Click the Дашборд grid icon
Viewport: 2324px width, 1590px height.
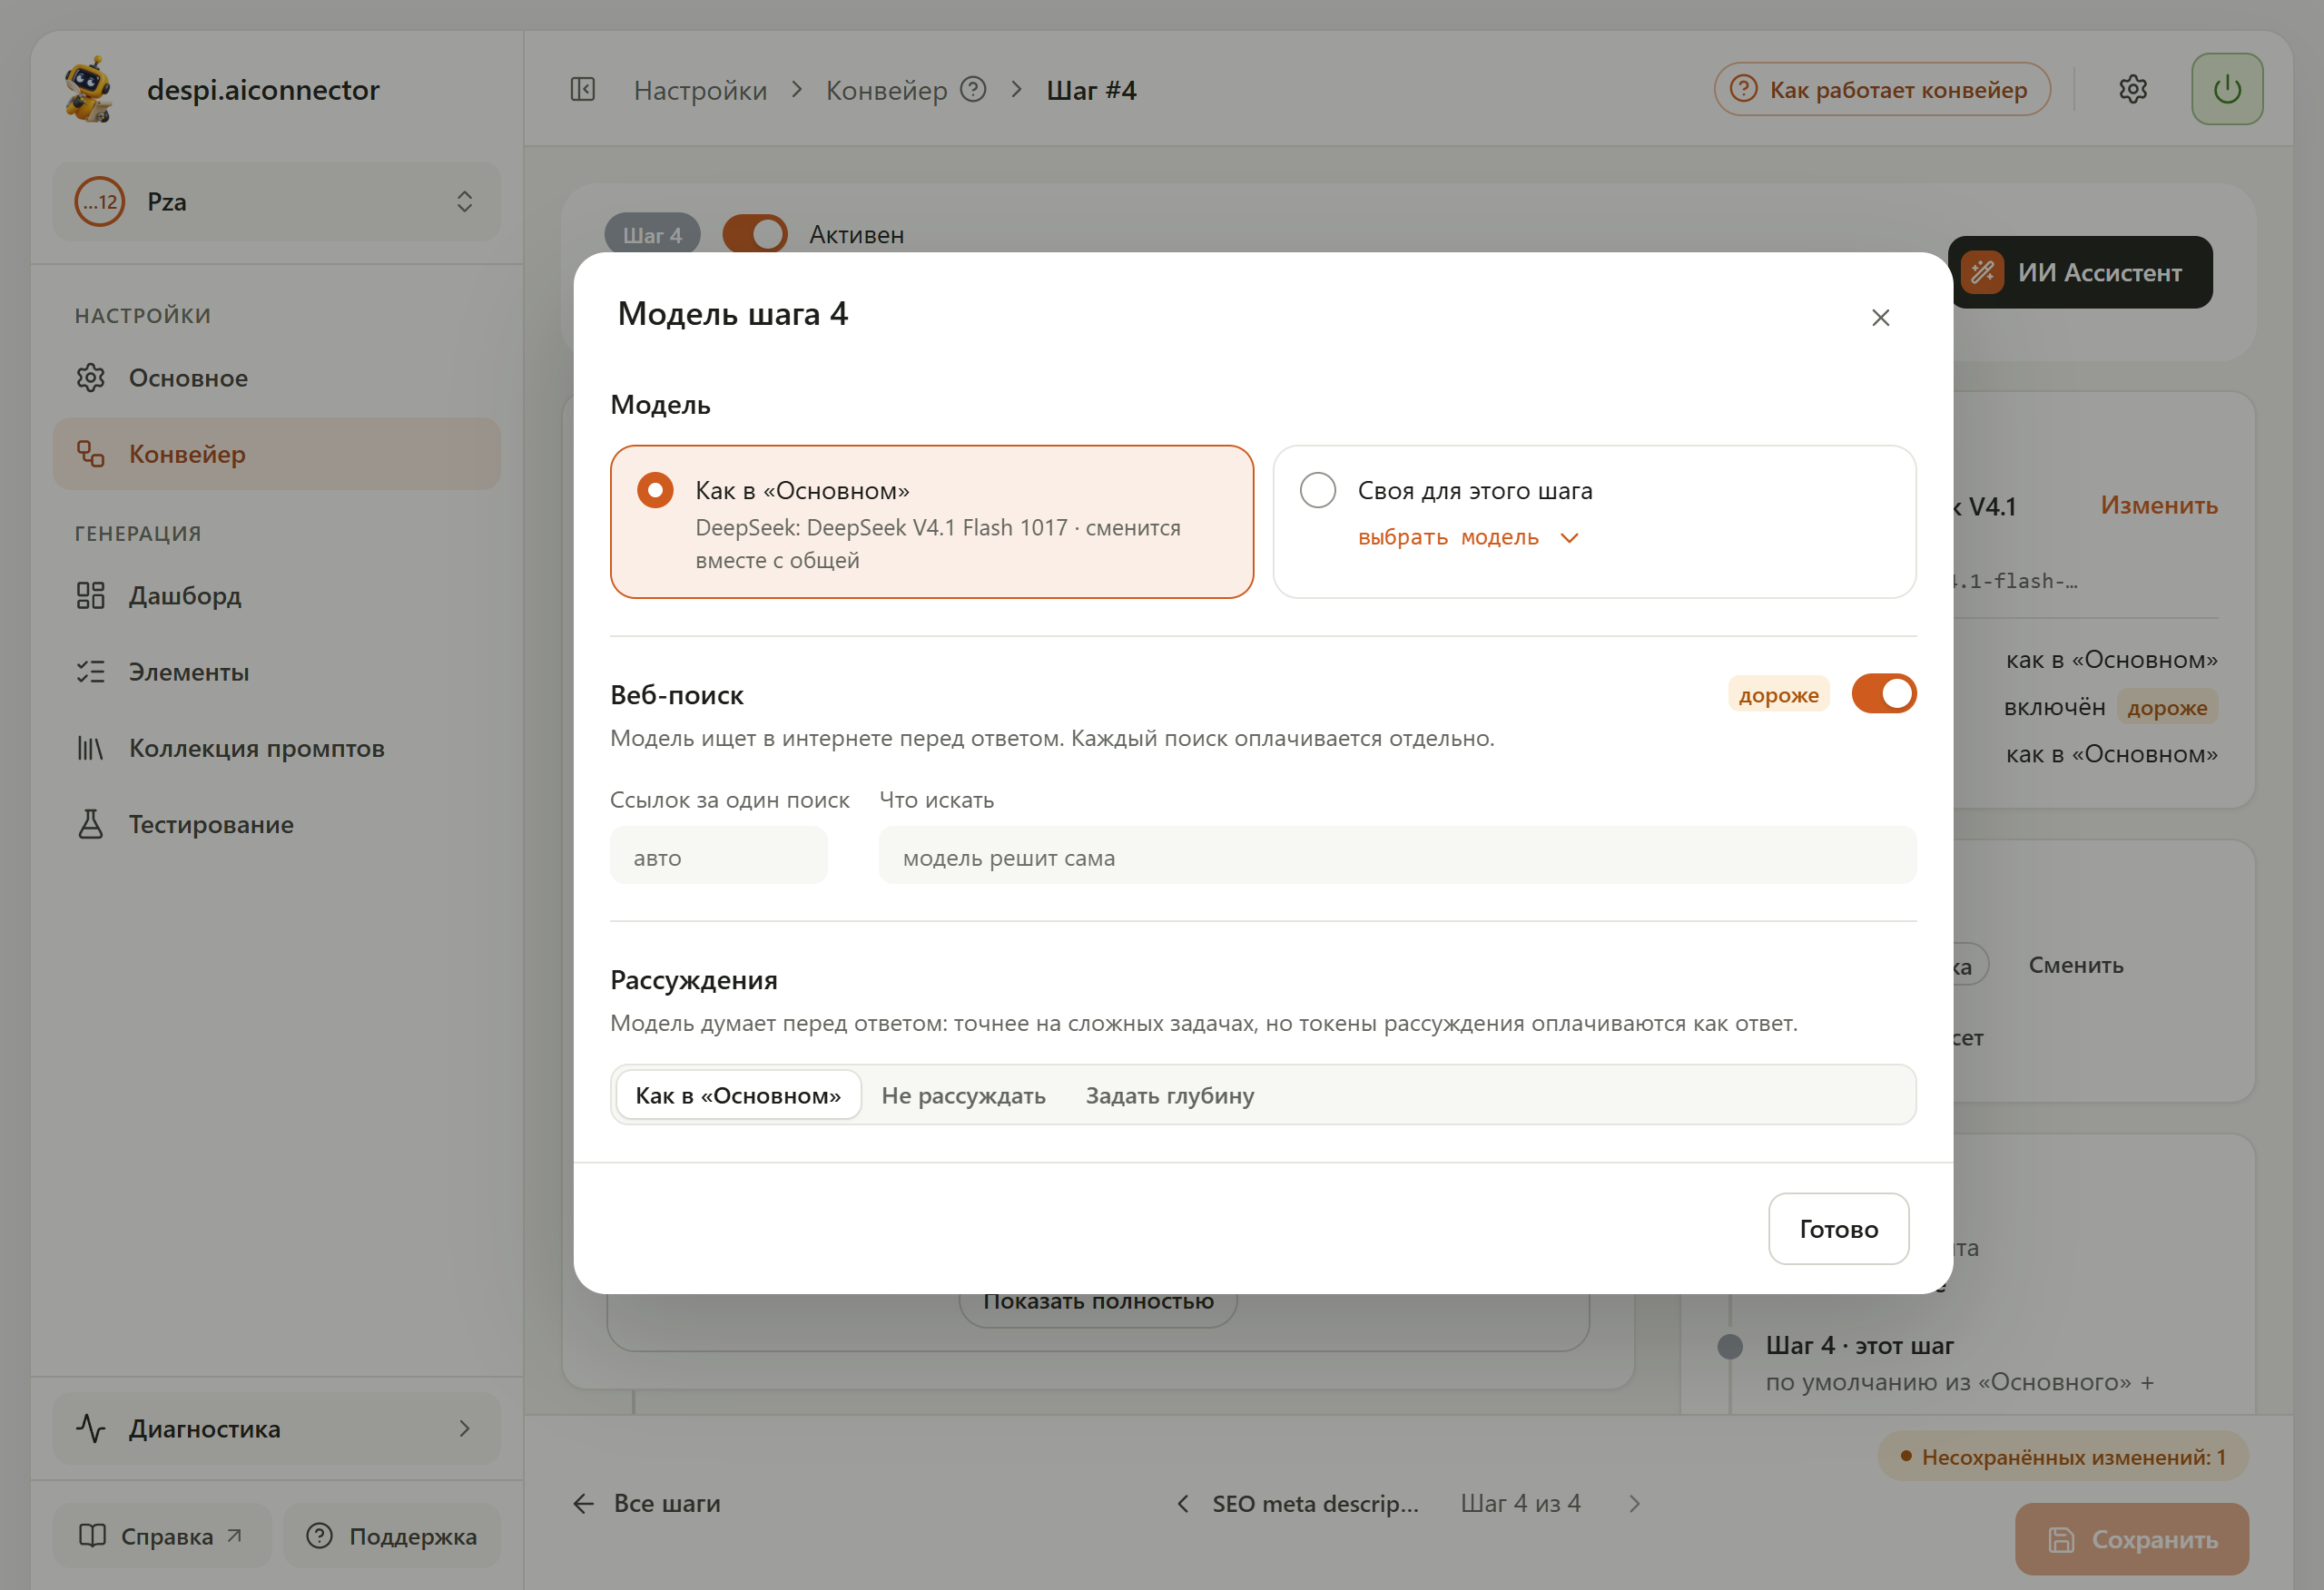tap(91, 596)
